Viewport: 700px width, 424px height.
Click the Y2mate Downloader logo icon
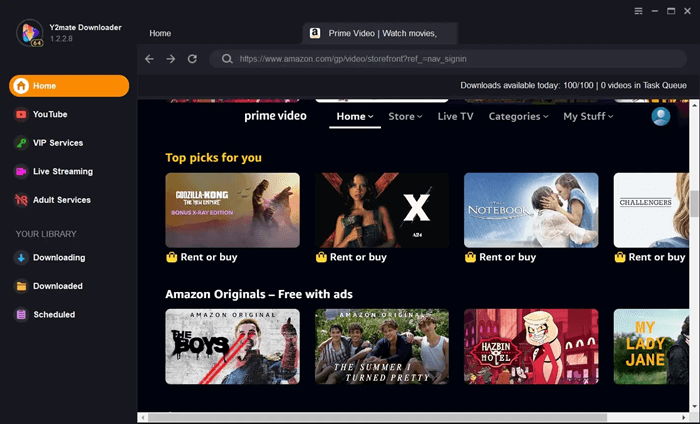point(29,33)
